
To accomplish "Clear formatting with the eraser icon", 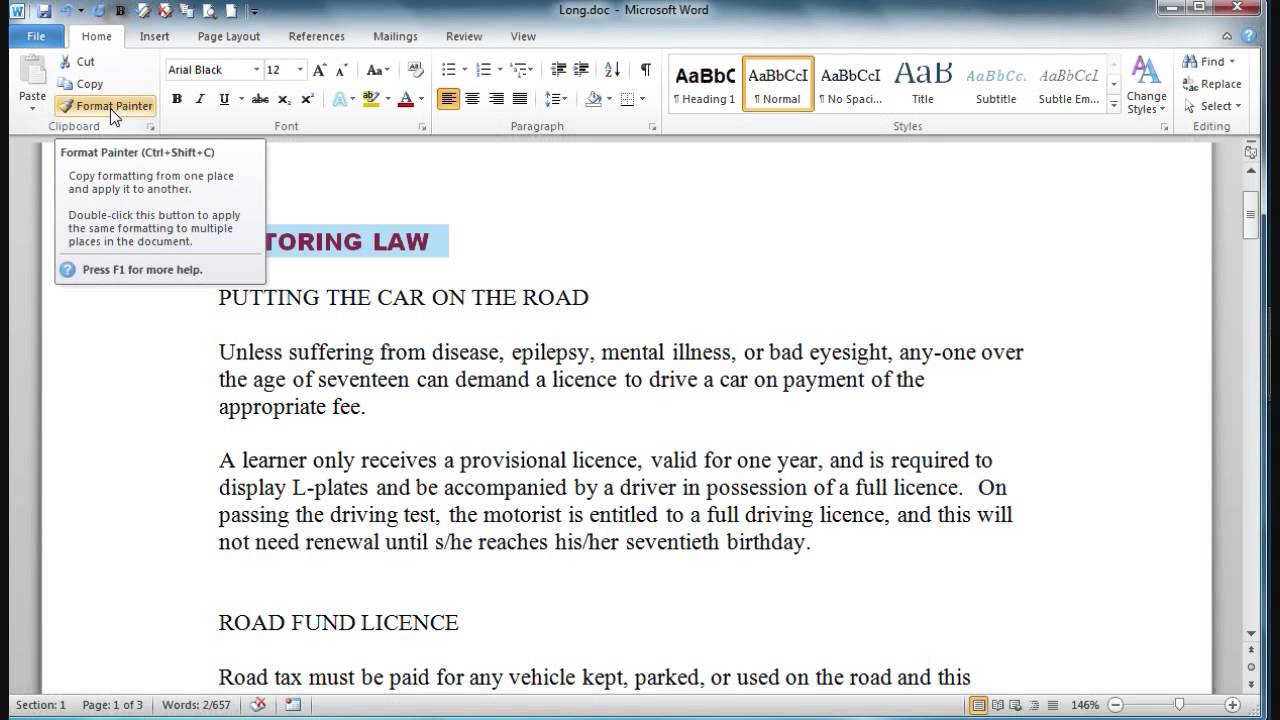I will pos(416,70).
